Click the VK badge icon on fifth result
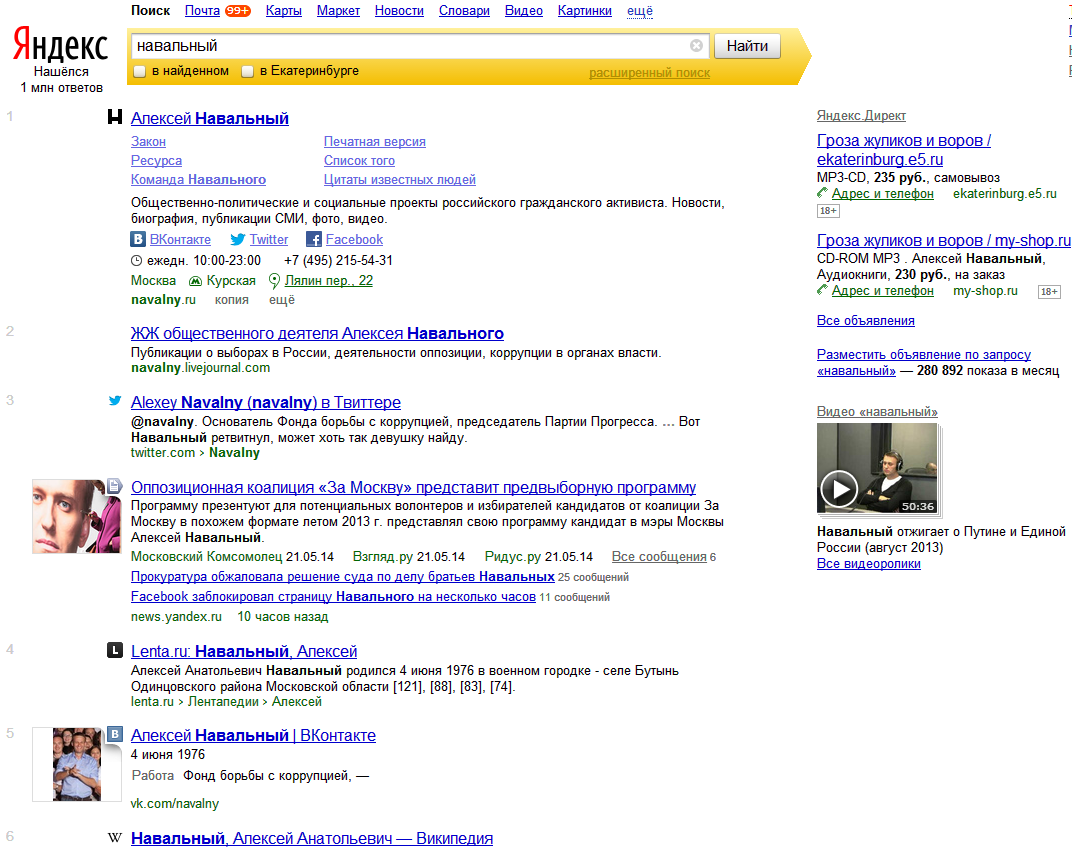 tap(115, 734)
